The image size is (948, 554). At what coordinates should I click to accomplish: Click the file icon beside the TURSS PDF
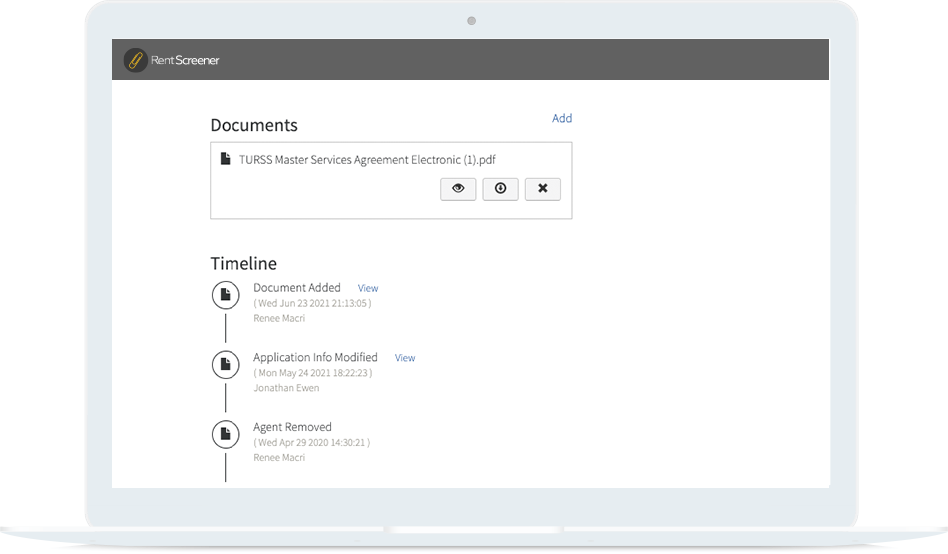pyautogui.click(x=226, y=159)
